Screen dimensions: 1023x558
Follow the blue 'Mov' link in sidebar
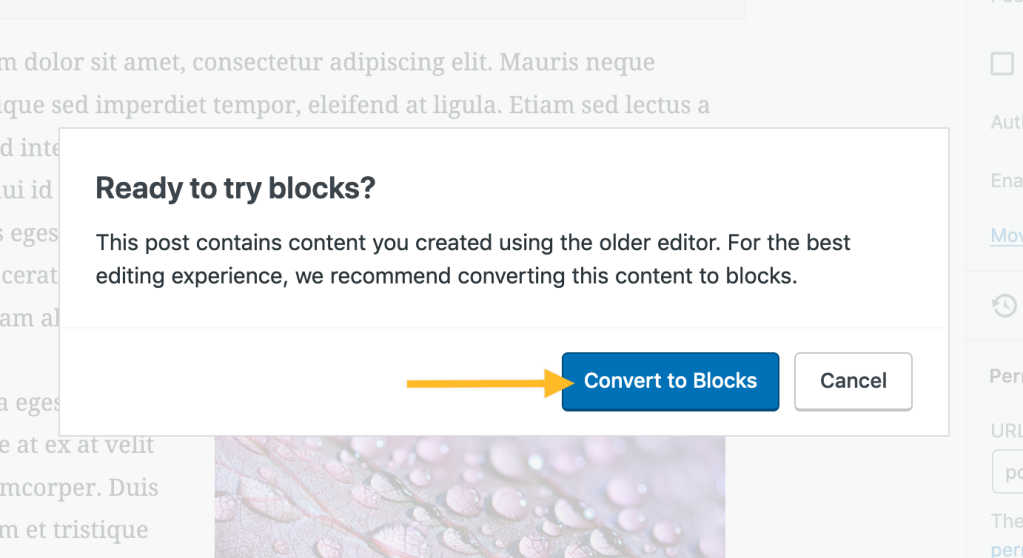[x=1007, y=235]
